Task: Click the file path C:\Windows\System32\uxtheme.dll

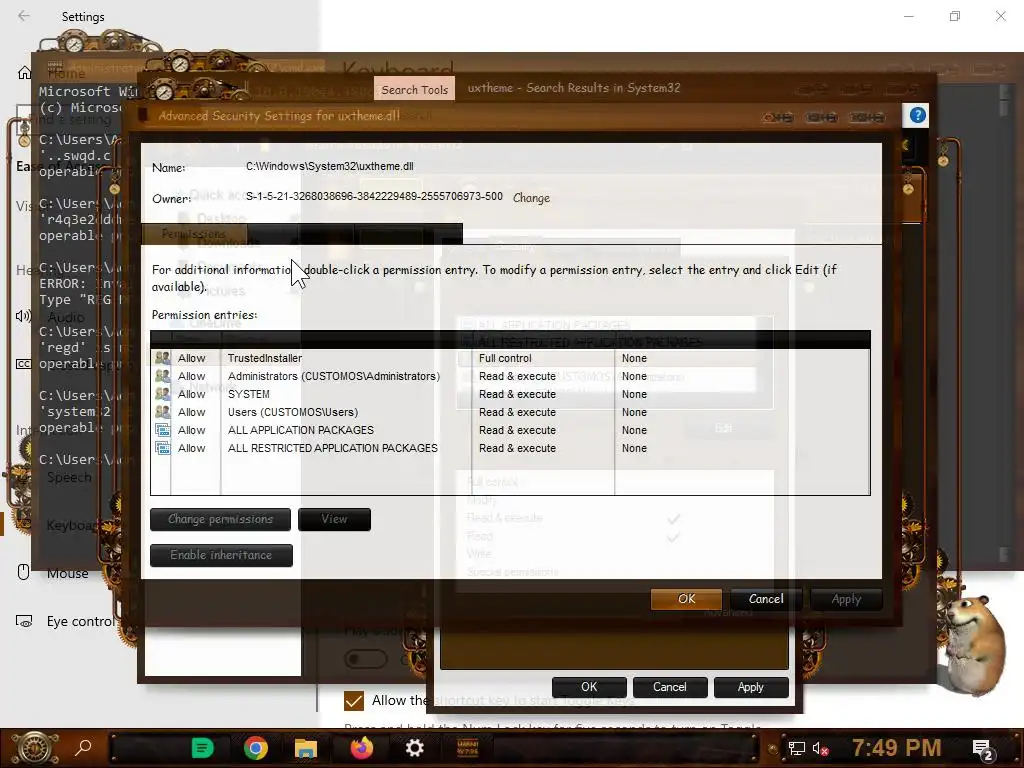Action: coord(330,166)
